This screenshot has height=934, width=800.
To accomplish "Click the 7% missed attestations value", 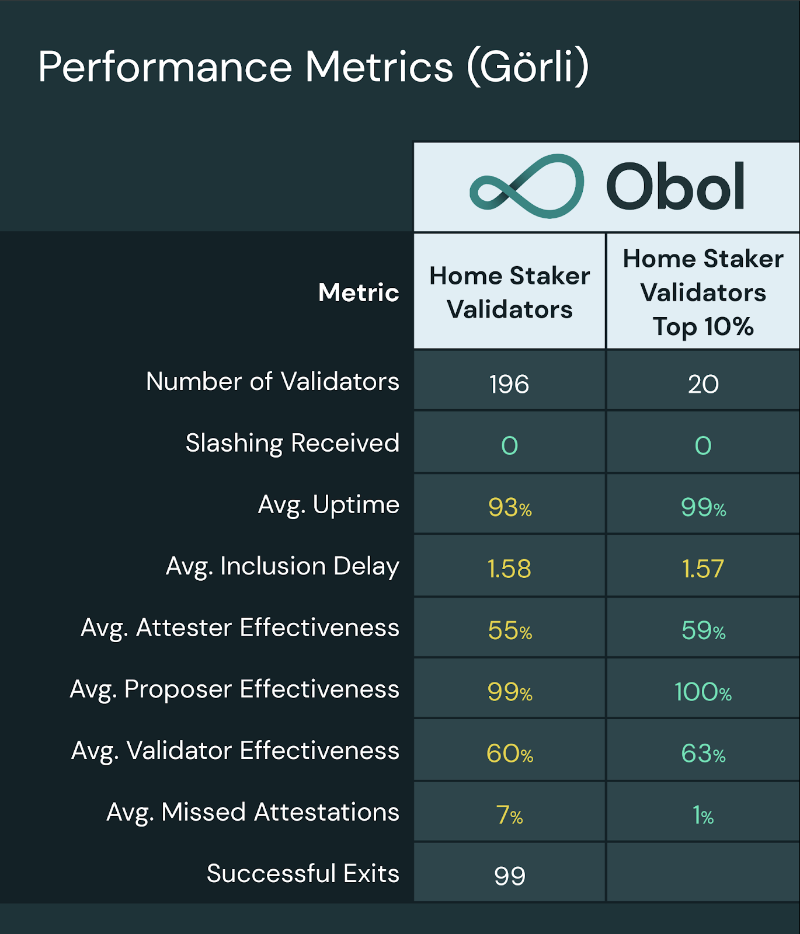I will [x=509, y=815].
